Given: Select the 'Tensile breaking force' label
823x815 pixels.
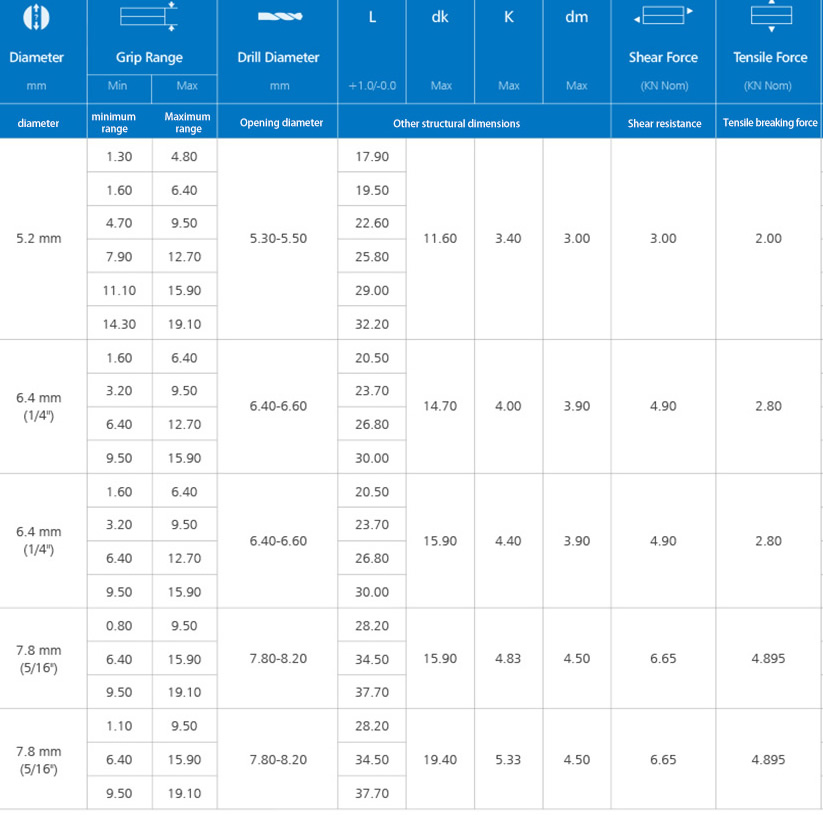Looking at the screenshot, I should click(x=770, y=123).
